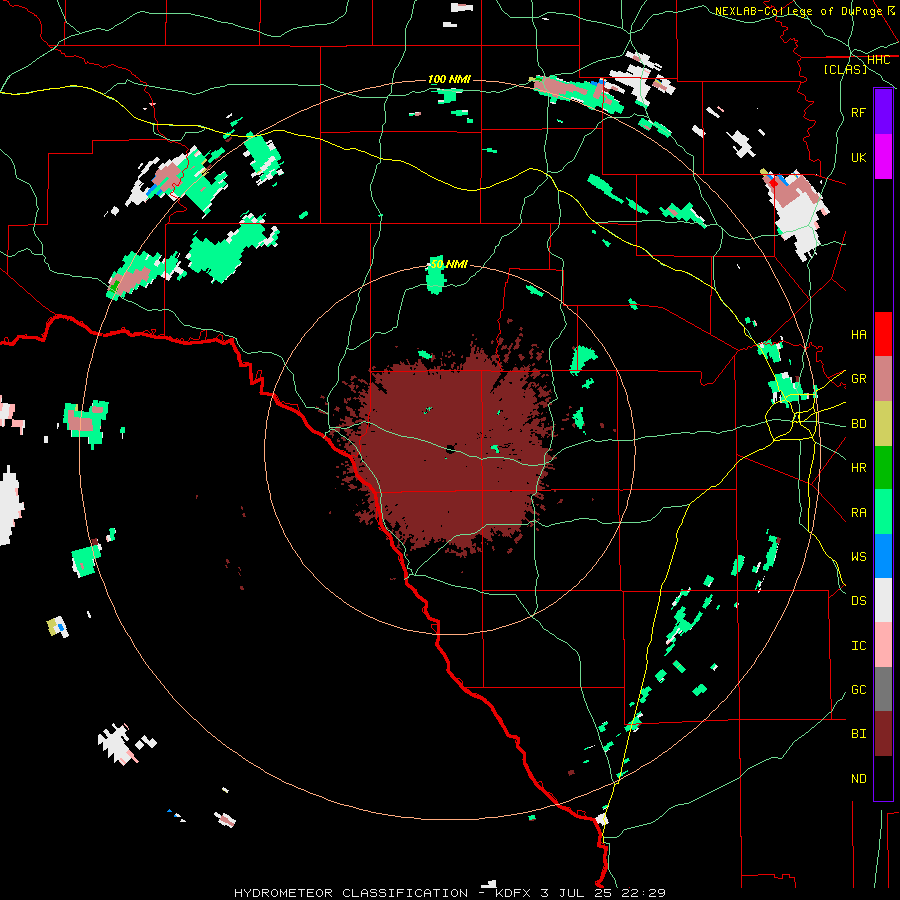Image resolution: width=900 pixels, height=900 pixels.
Task: Click the 'RA' legend label
Action: click(858, 513)
